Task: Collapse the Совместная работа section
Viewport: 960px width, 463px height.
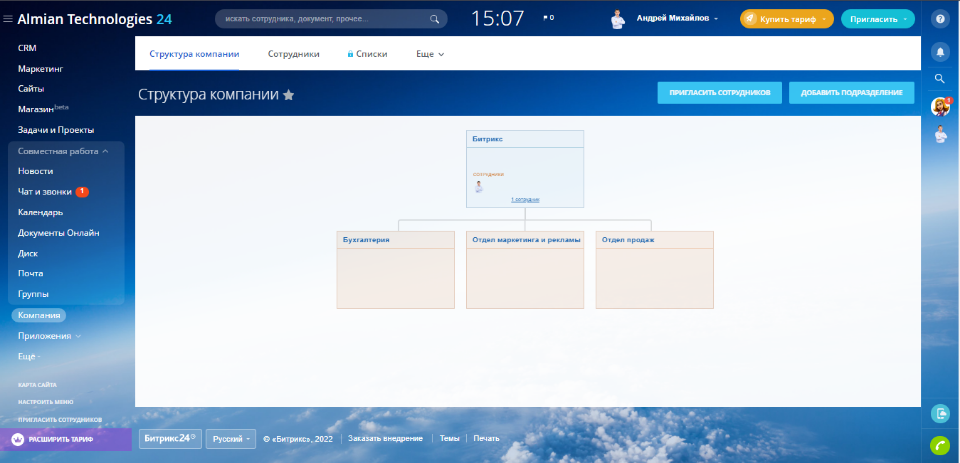Action: [63, 151]
